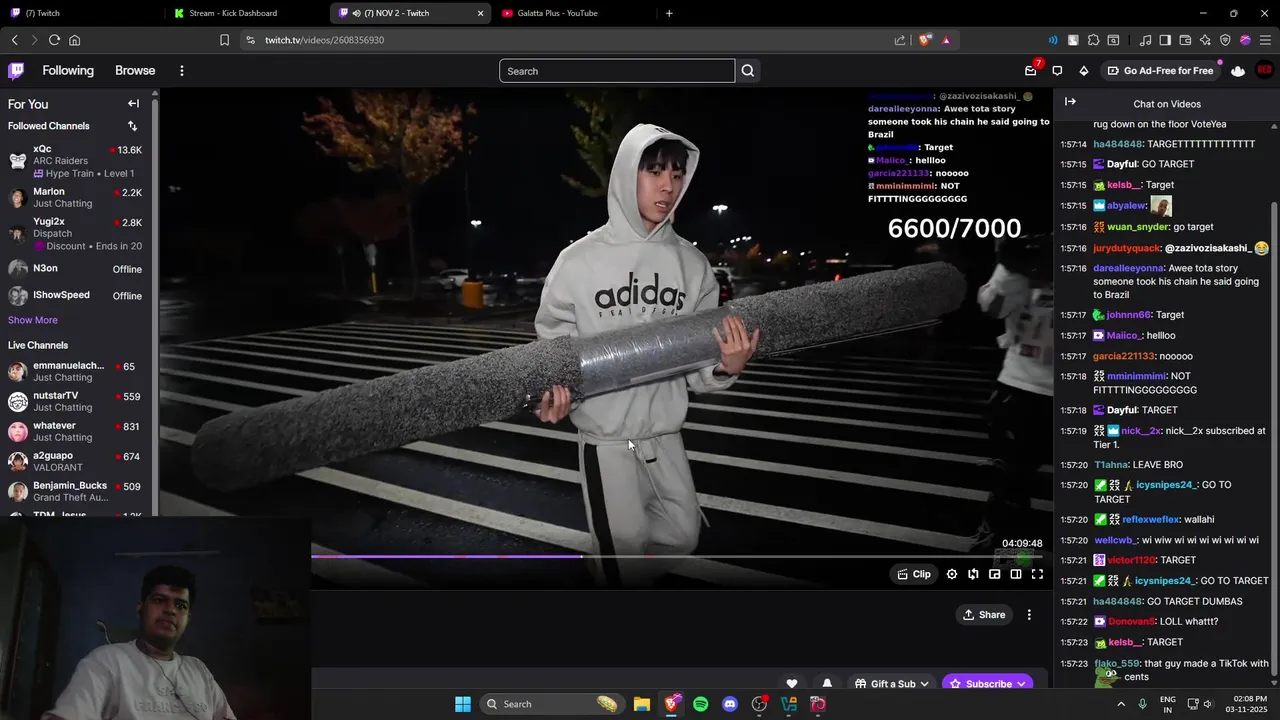Open Spotify from the taskbar
This screenshot has width=1280, height=720.
tap(701, 704)
